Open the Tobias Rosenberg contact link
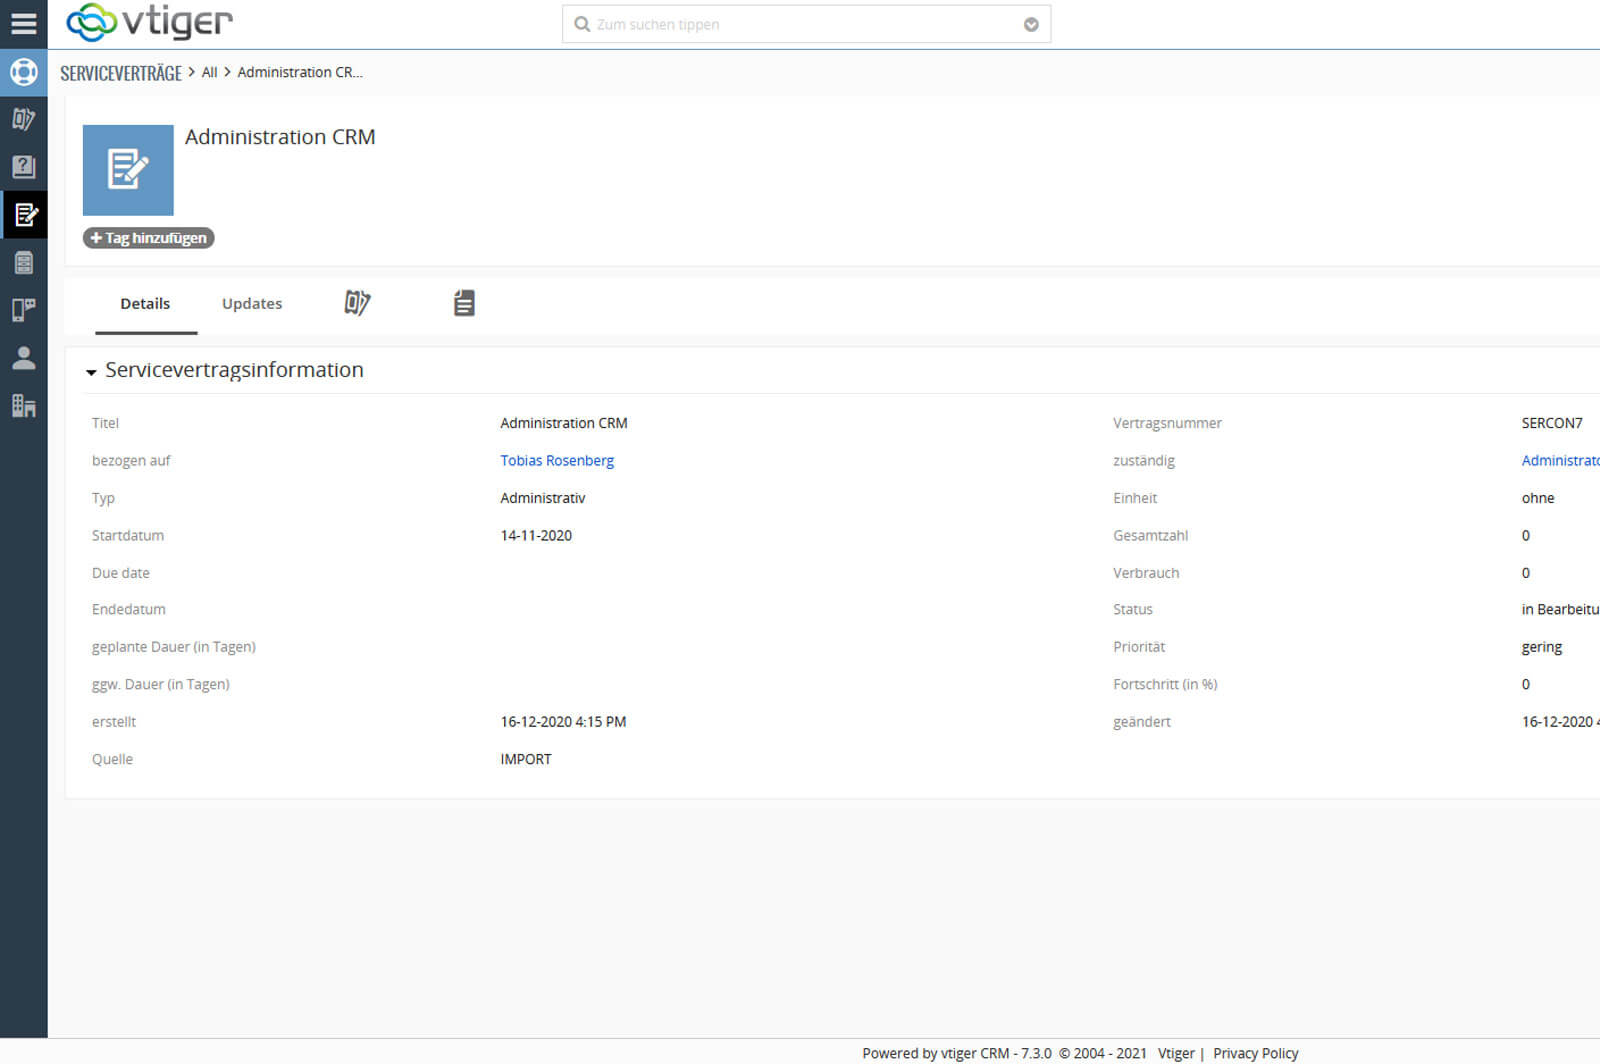This screenshot has width=1600, height=1064. pos(557,461)
